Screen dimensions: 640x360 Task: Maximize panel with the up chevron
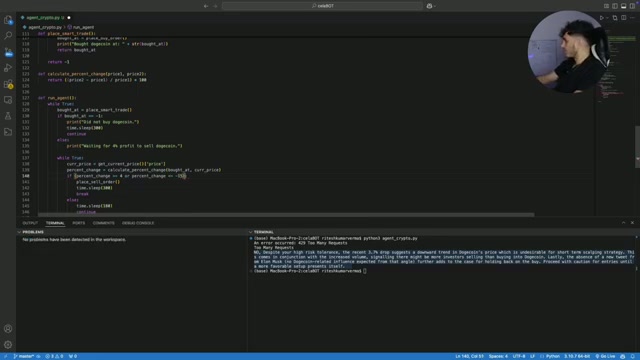[x=623, y=223]
